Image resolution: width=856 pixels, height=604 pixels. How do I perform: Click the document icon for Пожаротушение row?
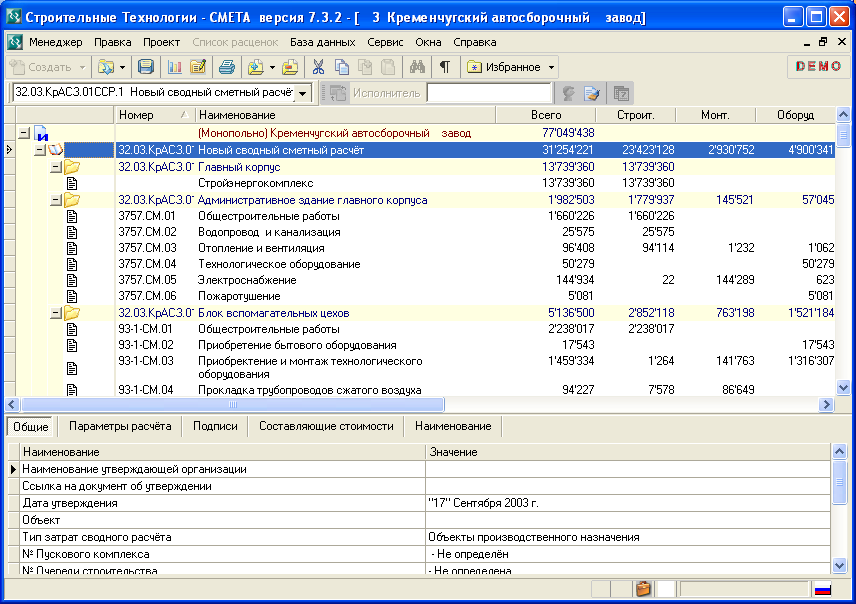72,296
